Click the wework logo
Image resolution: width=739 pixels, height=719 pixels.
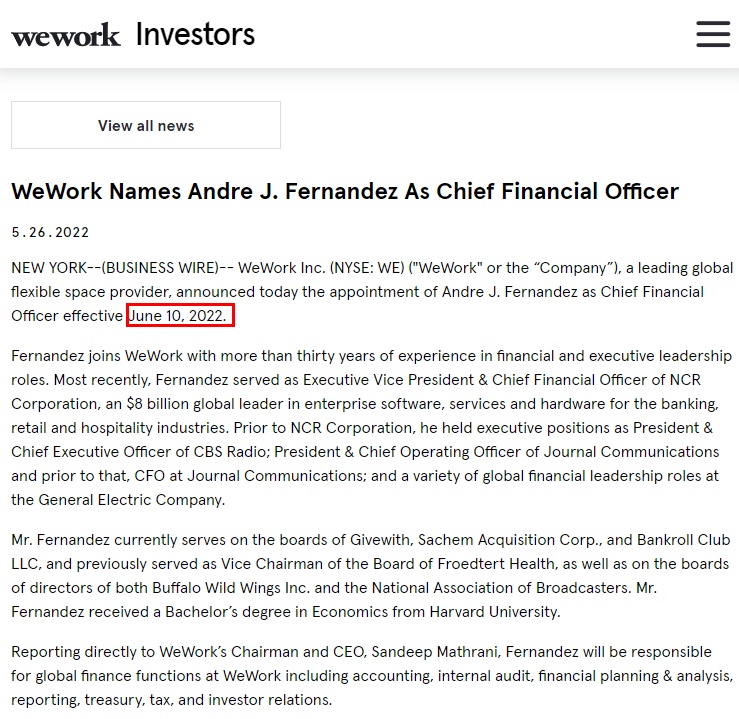click(66, 35)
